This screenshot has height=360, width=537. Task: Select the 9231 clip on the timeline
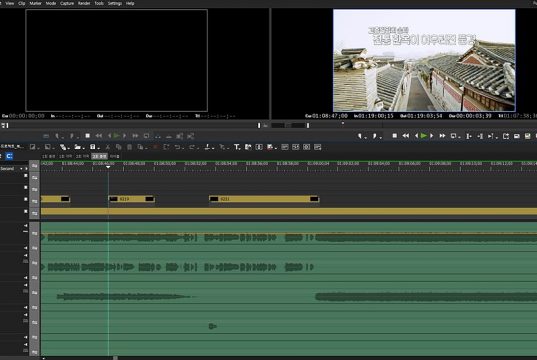pyautogui.click(x=264, y=199)
